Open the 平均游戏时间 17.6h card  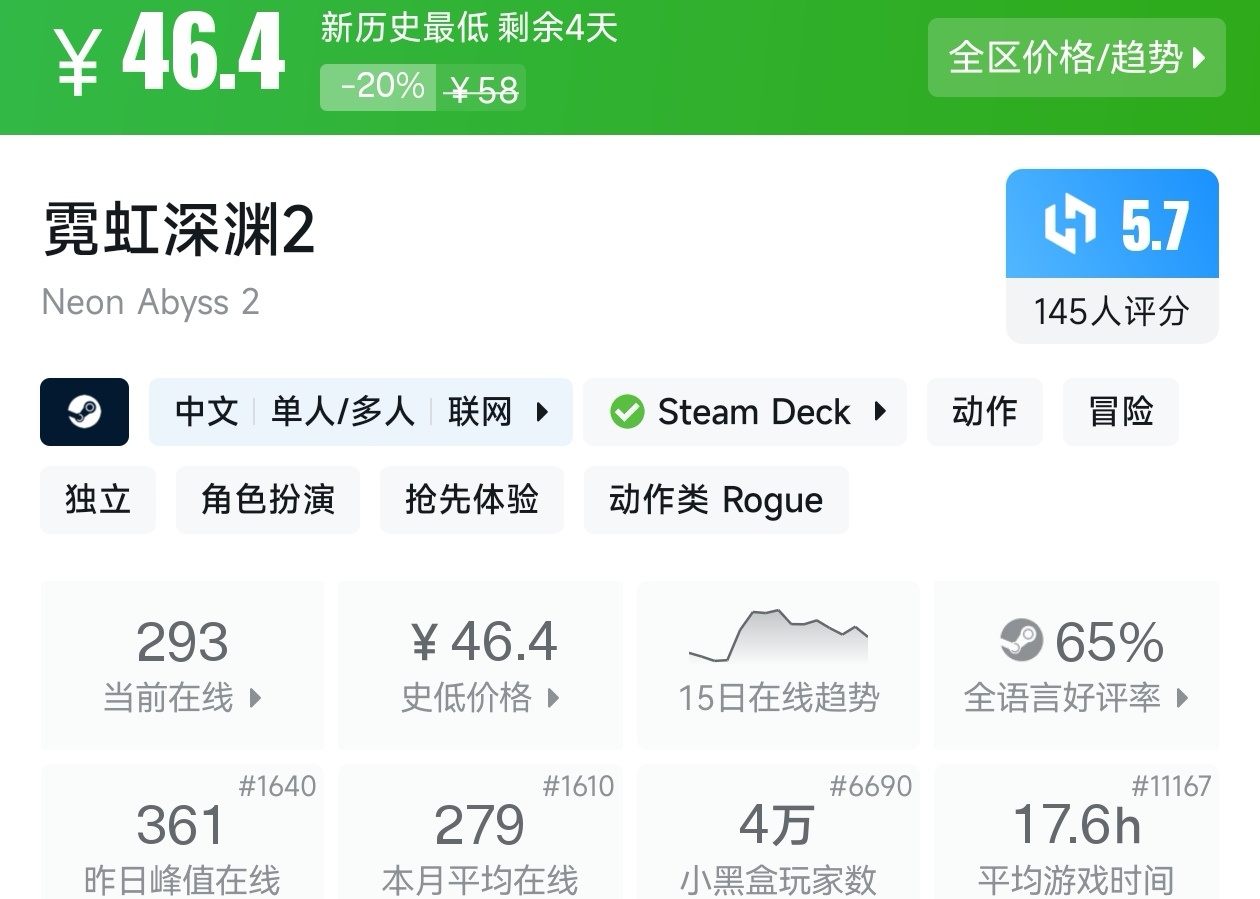1076,831
